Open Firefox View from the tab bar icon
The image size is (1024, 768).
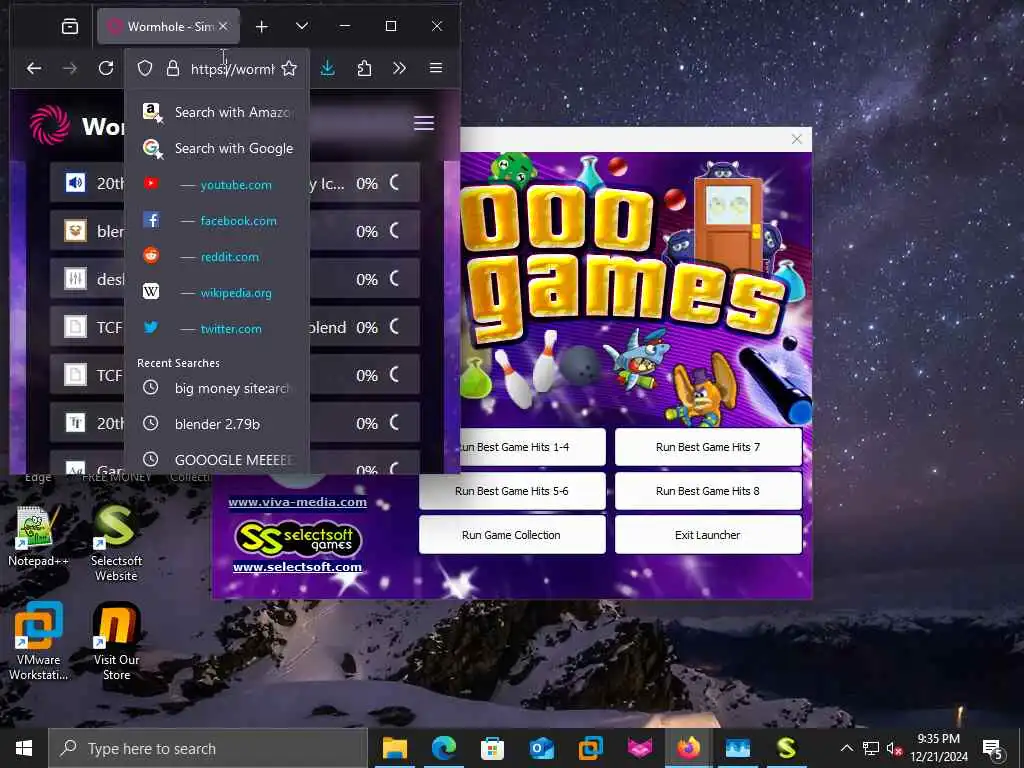(x=70, y=26)
